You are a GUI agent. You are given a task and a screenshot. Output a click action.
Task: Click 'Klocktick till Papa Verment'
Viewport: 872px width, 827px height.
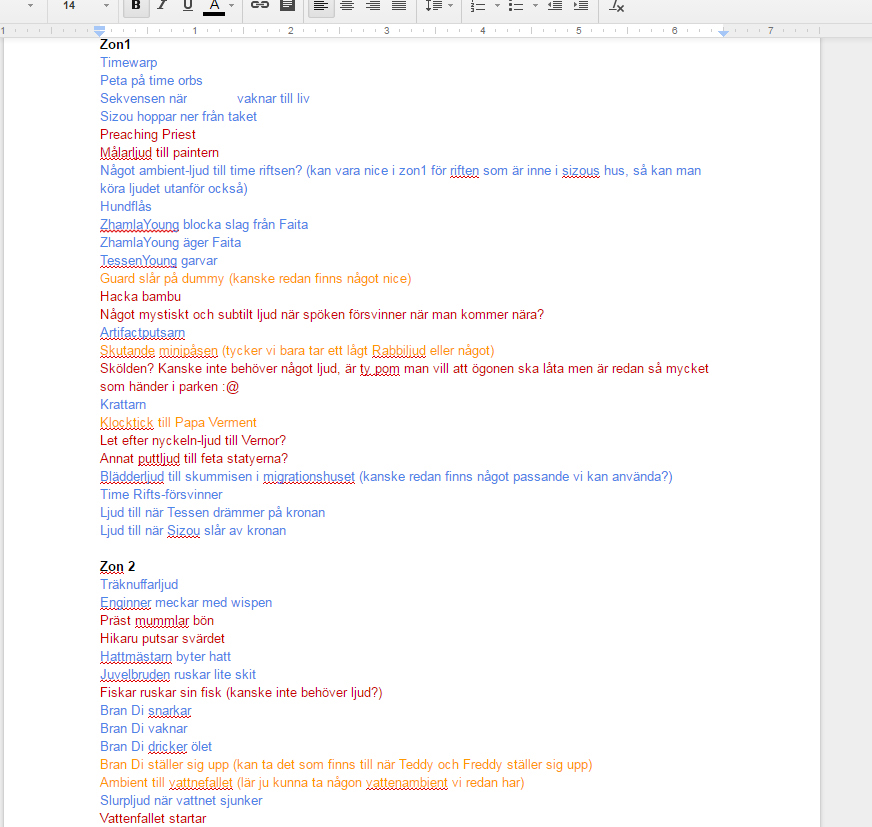click(x=178, y=423)
